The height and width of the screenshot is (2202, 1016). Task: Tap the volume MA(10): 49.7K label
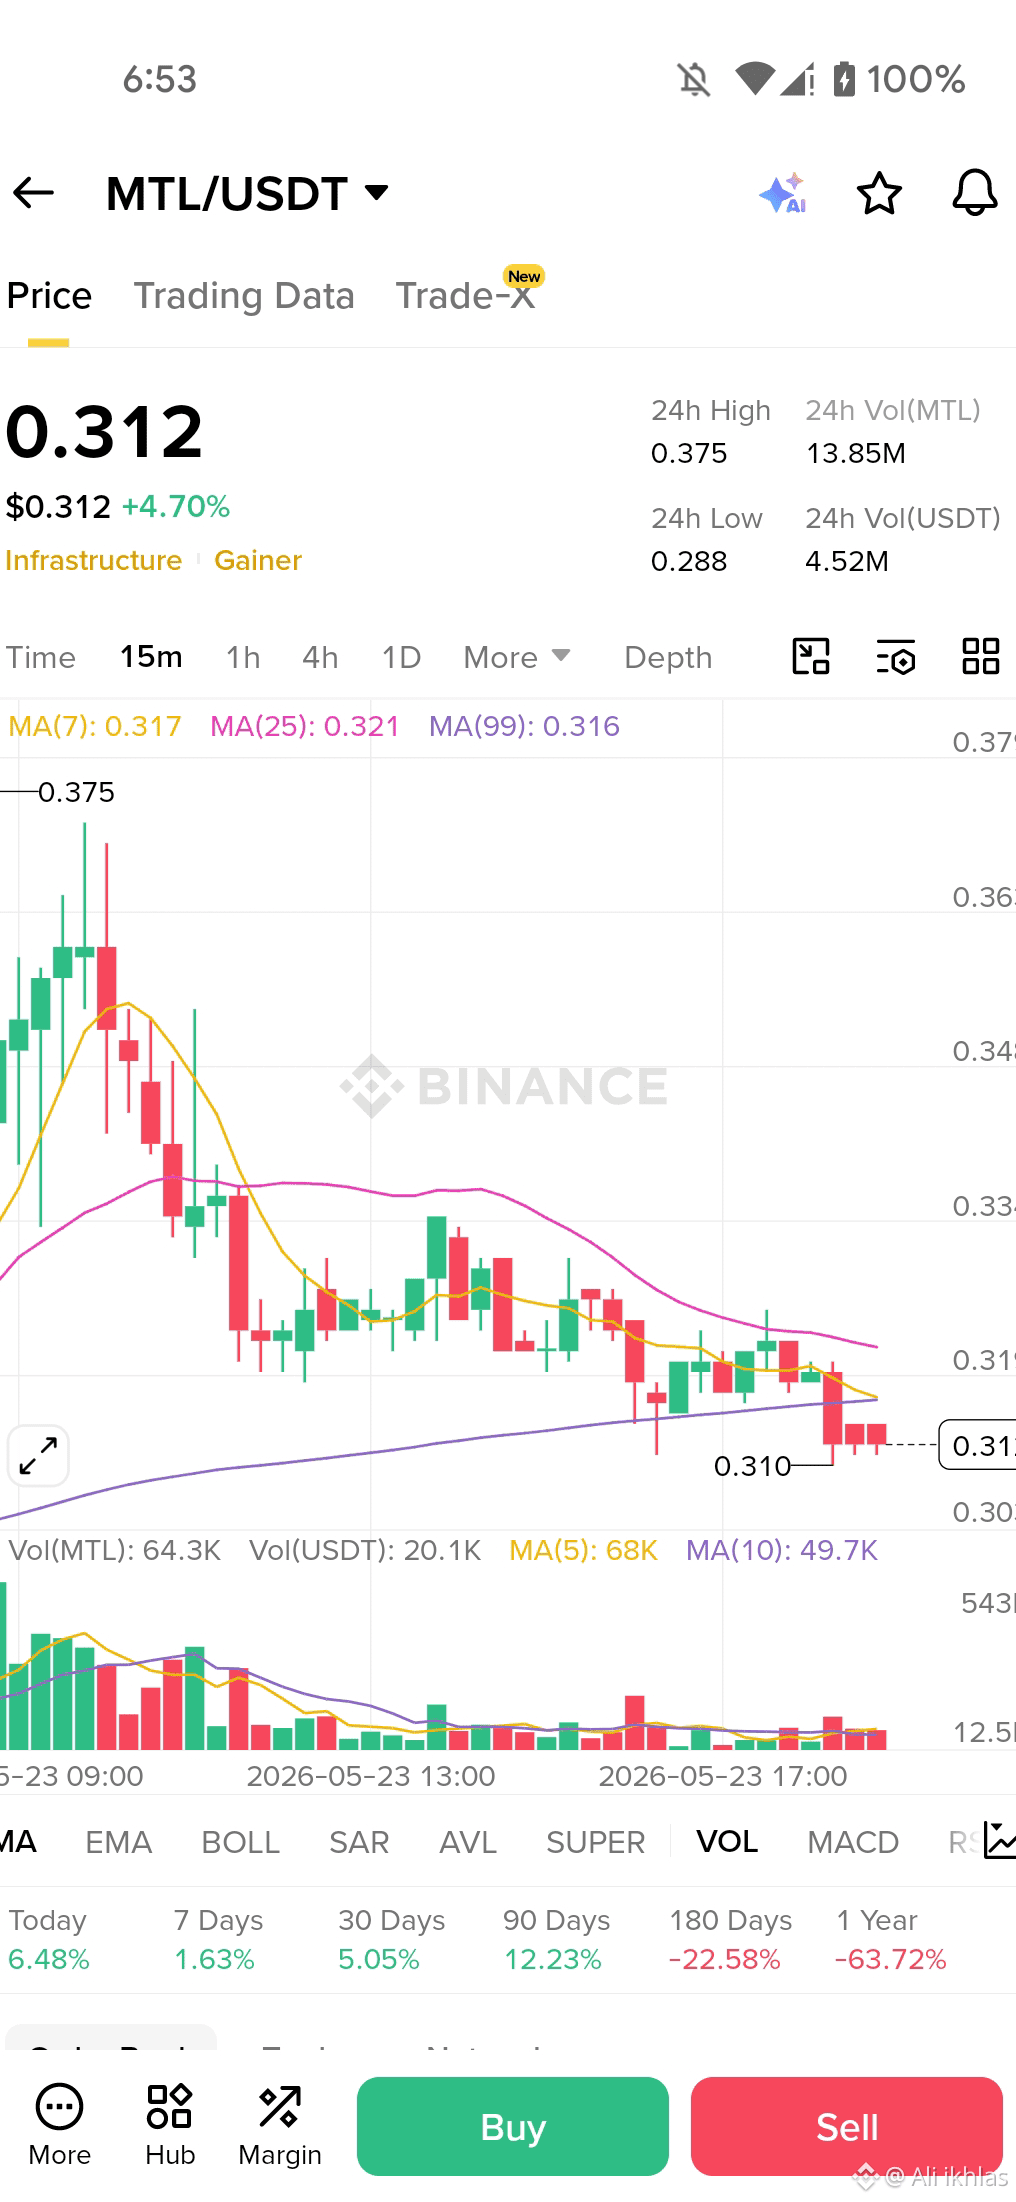click(x=782, y=1550)
